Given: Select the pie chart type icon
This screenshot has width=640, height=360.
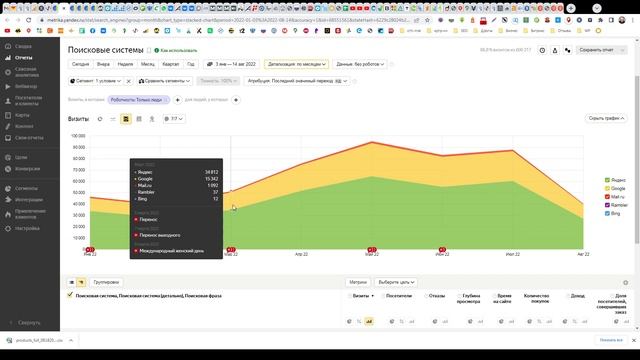Looking at the screenshot, I should 100,119.
